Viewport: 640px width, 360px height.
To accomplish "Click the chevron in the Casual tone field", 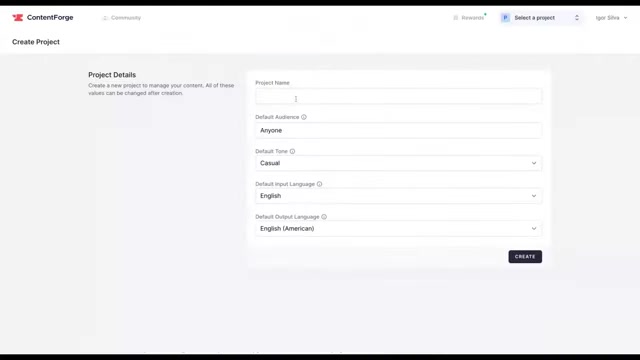I will tap(534, 163).
